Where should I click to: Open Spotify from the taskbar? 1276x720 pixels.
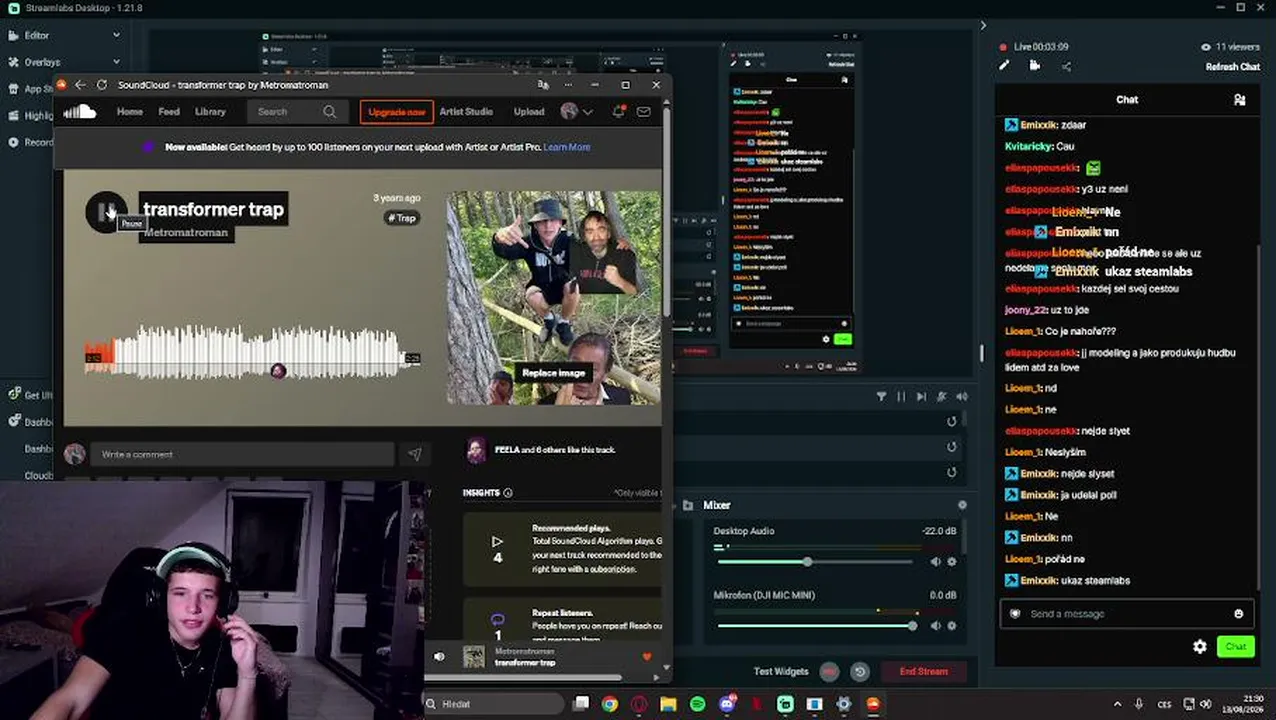[697, 704]
